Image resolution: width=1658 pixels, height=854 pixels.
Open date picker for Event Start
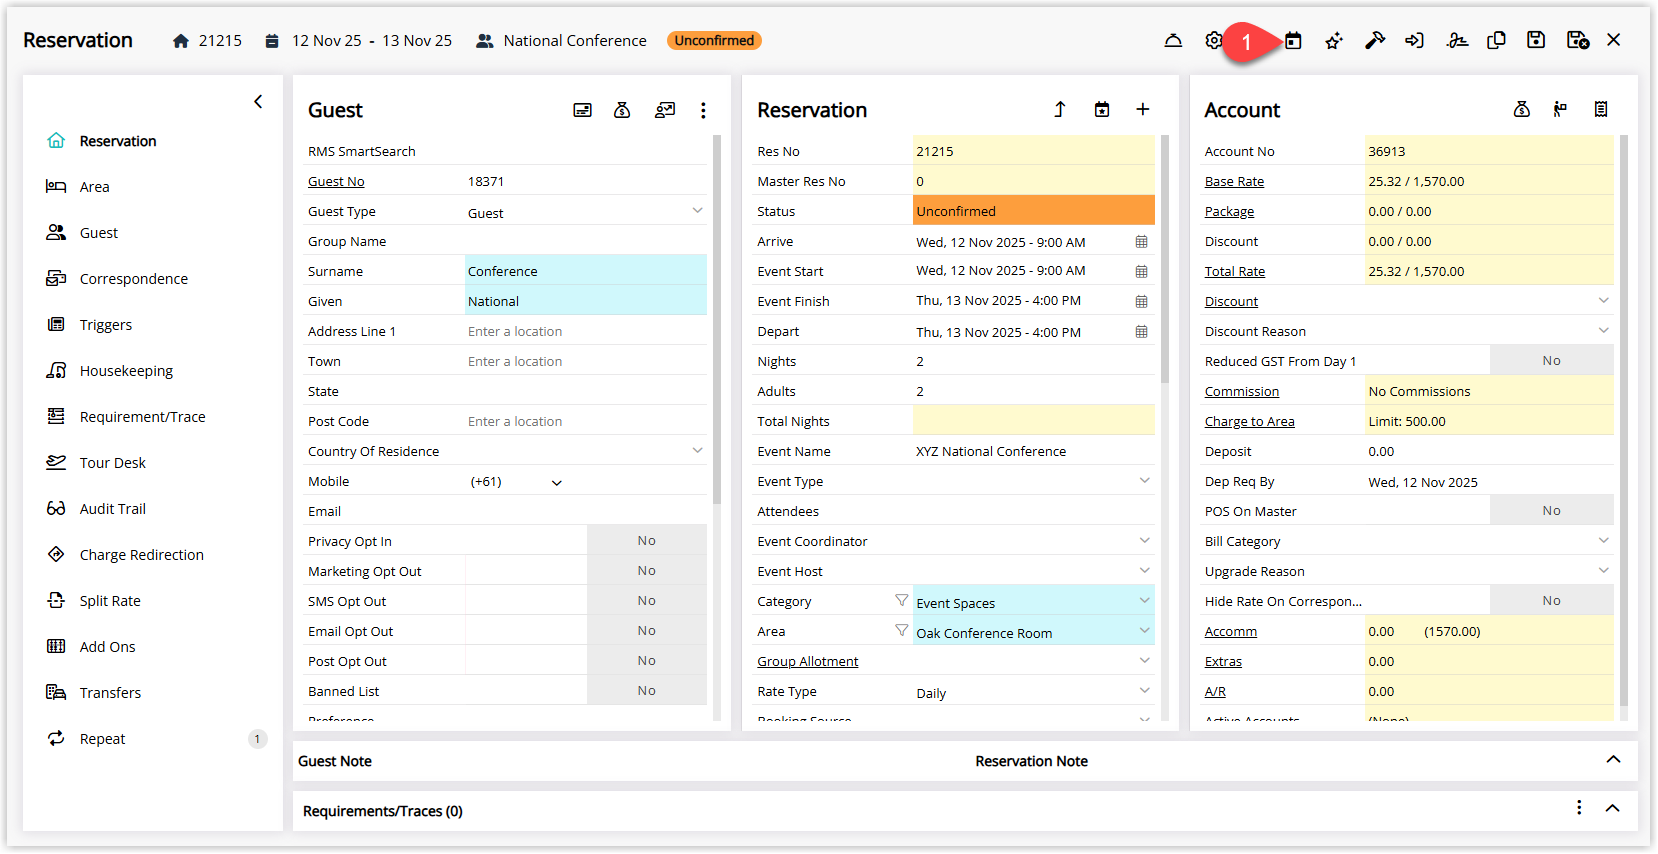tap(1142, 272)
